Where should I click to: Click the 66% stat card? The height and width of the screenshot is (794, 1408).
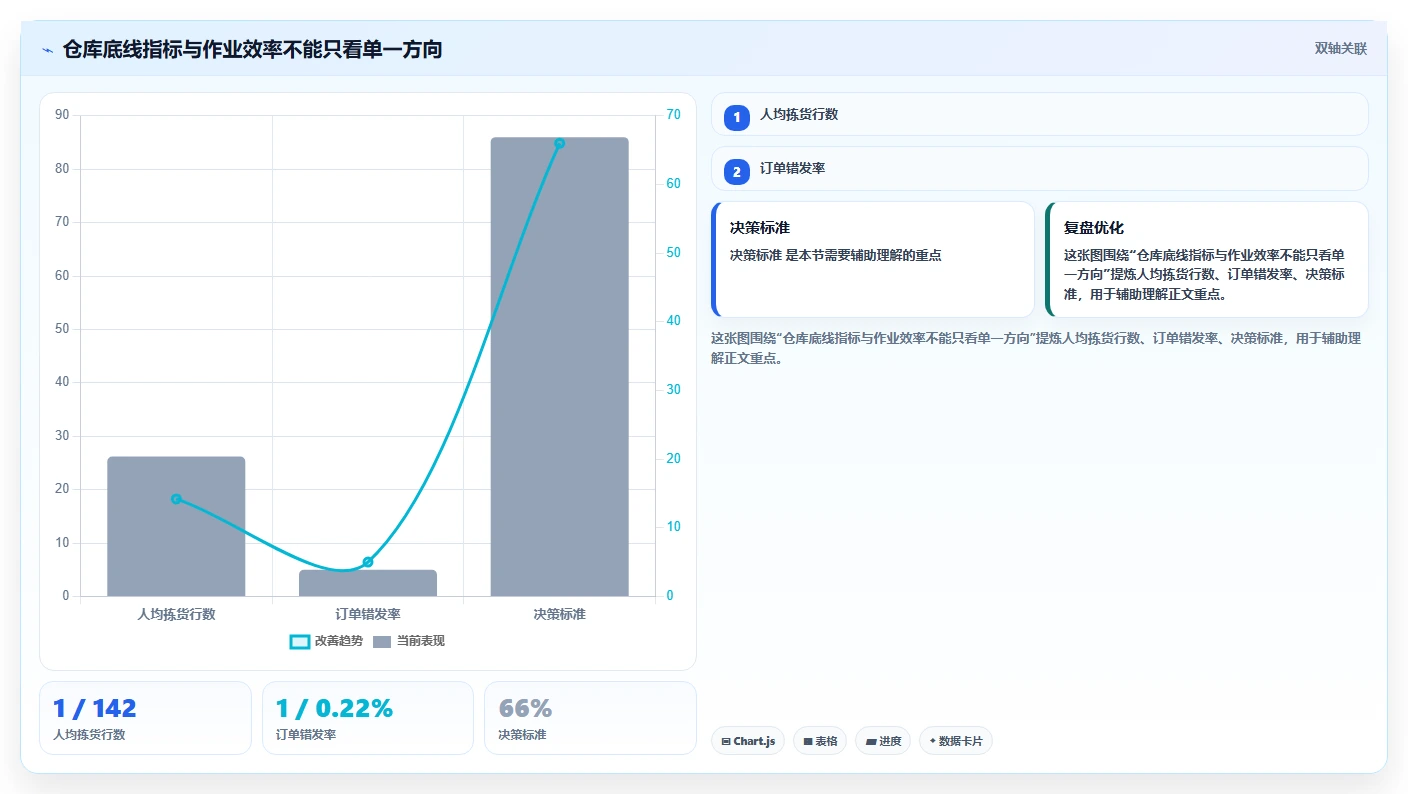point(590,718)
